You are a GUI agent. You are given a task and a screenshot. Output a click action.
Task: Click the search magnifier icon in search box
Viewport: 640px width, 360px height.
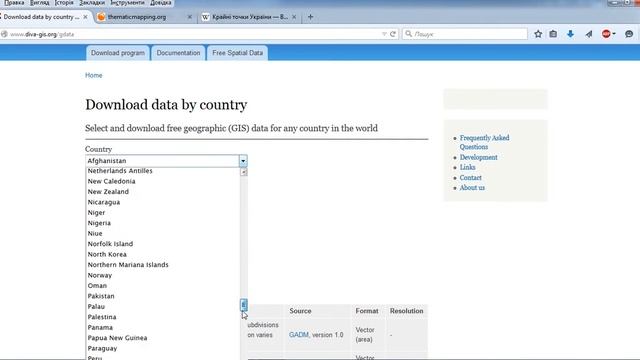[x=409, y=34]
